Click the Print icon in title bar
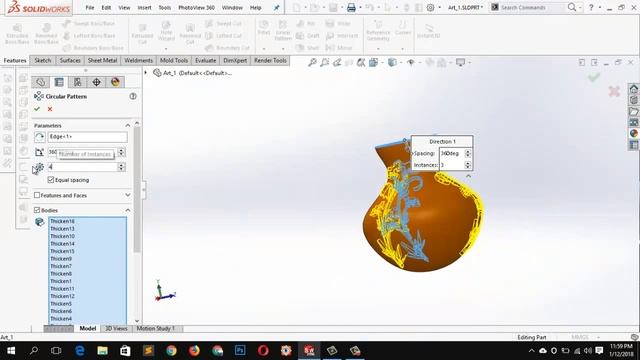Image resolution: width=640 pixels, height=360 pixels. tap(351, 7)
